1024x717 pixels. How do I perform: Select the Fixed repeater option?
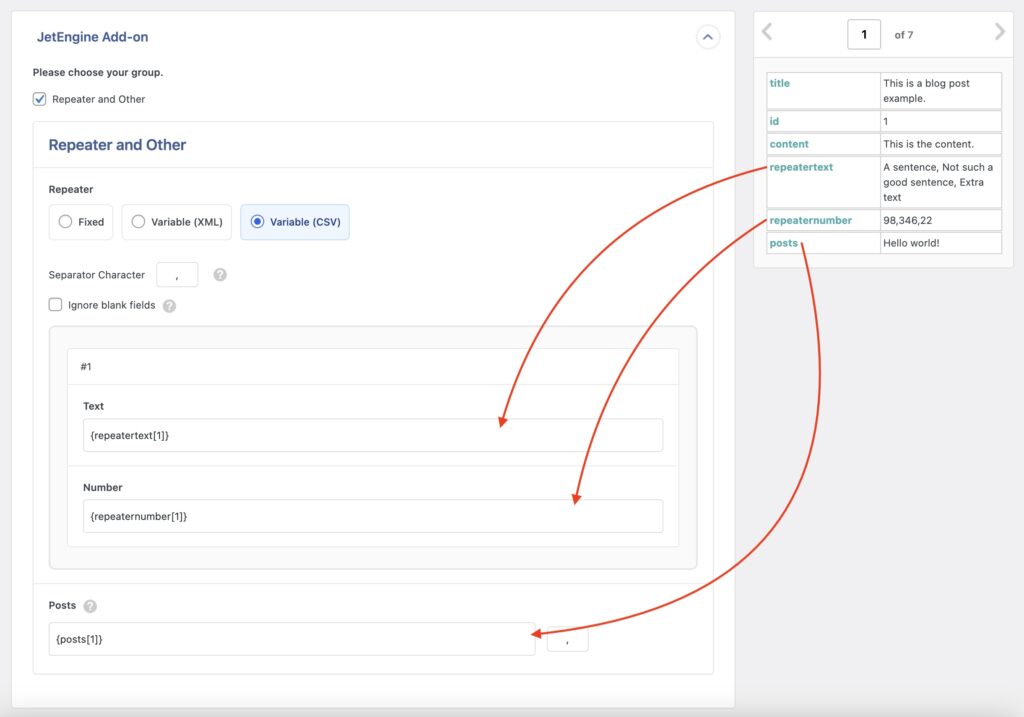(x=66, y=222)
